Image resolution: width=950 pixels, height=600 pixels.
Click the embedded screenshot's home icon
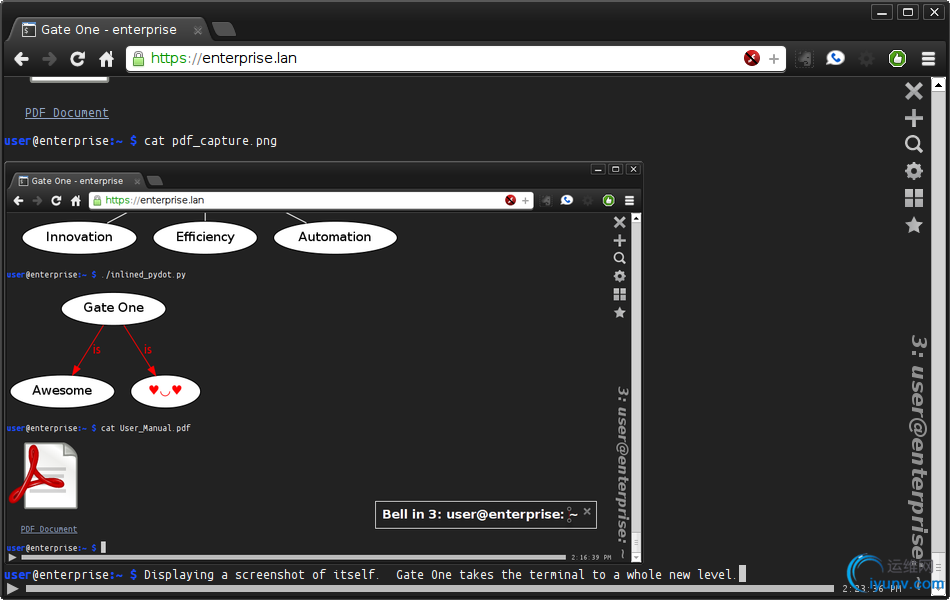point(76,201)
